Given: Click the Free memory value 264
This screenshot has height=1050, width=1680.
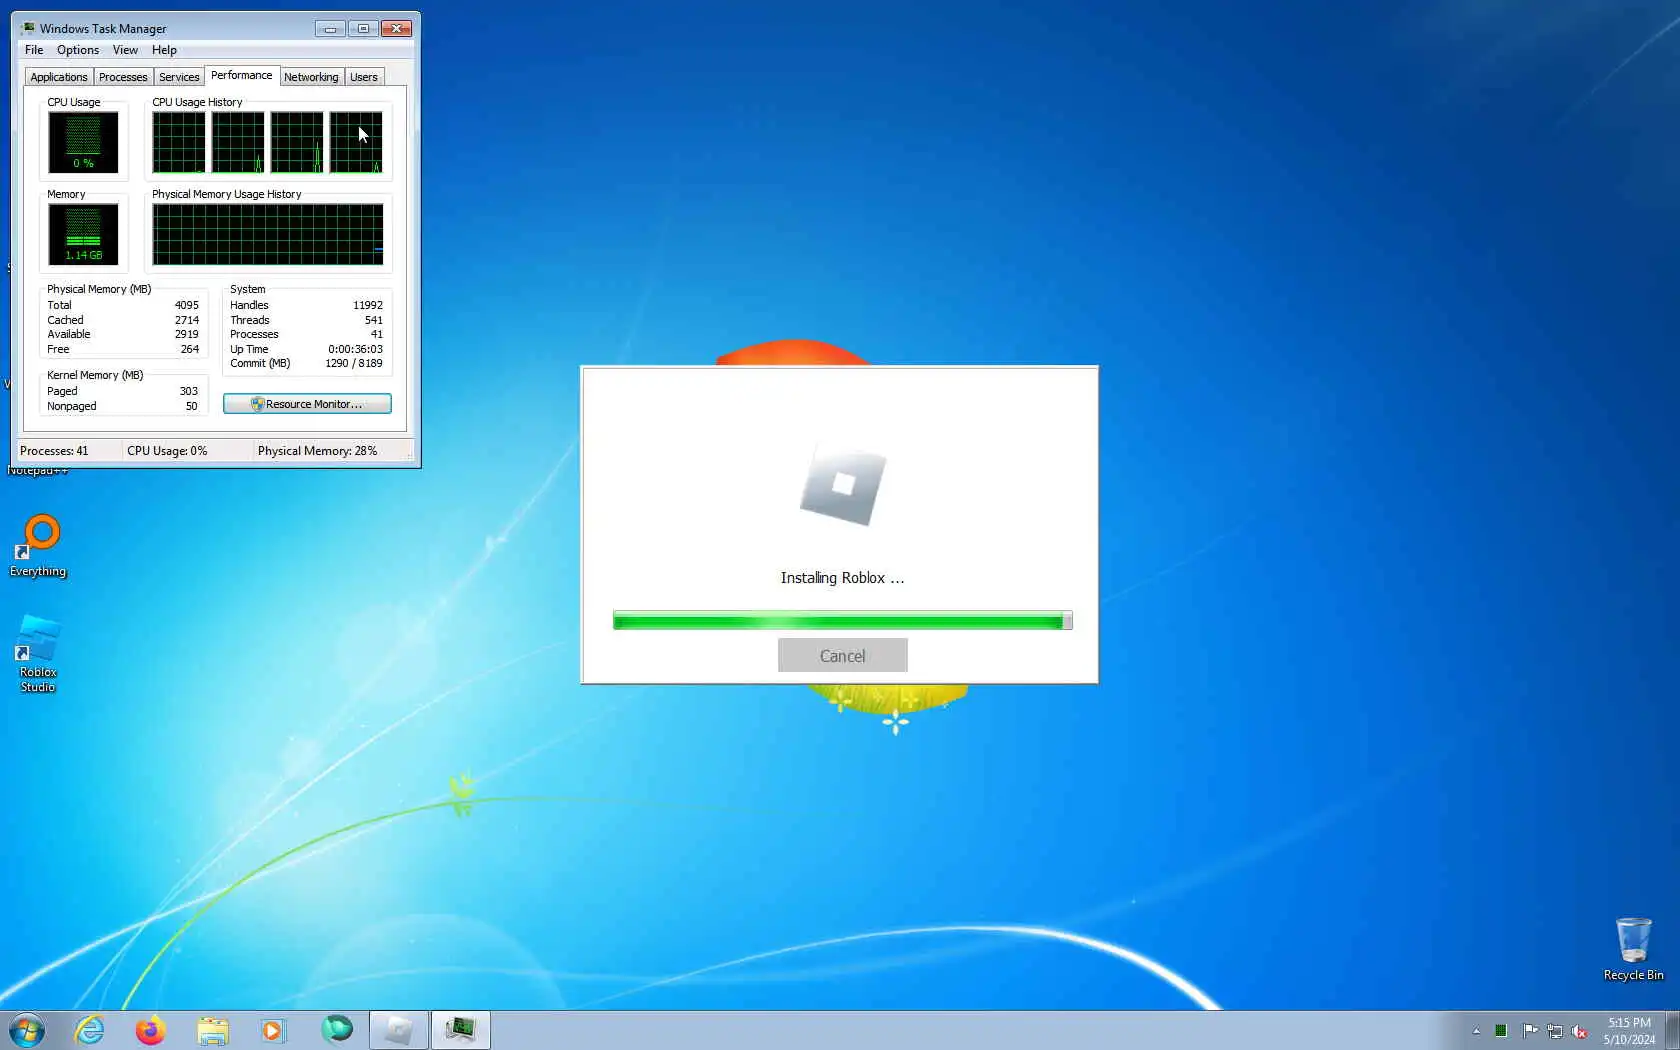Looking at the screenshot, I should point(189,349).
